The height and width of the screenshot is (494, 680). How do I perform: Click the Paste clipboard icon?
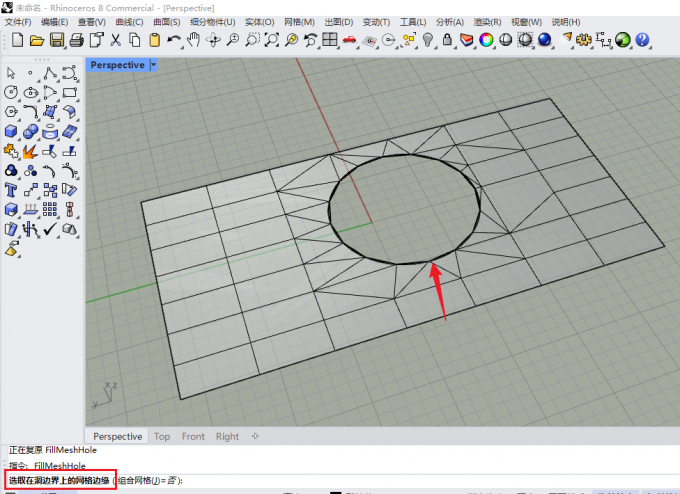[154, 40]
